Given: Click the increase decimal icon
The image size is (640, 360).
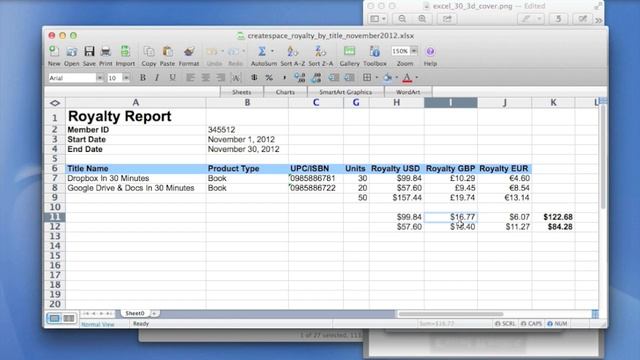Looking at the screenshot, I should pyautogui.click(x=300, y=78).
